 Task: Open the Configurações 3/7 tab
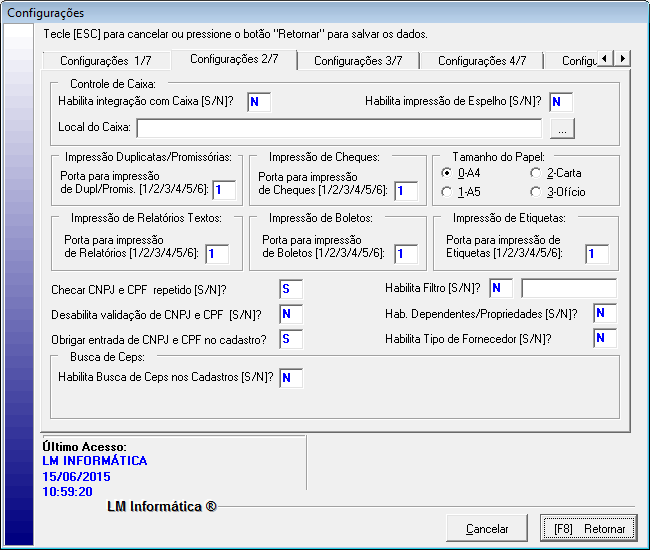[x=358, y=61]
